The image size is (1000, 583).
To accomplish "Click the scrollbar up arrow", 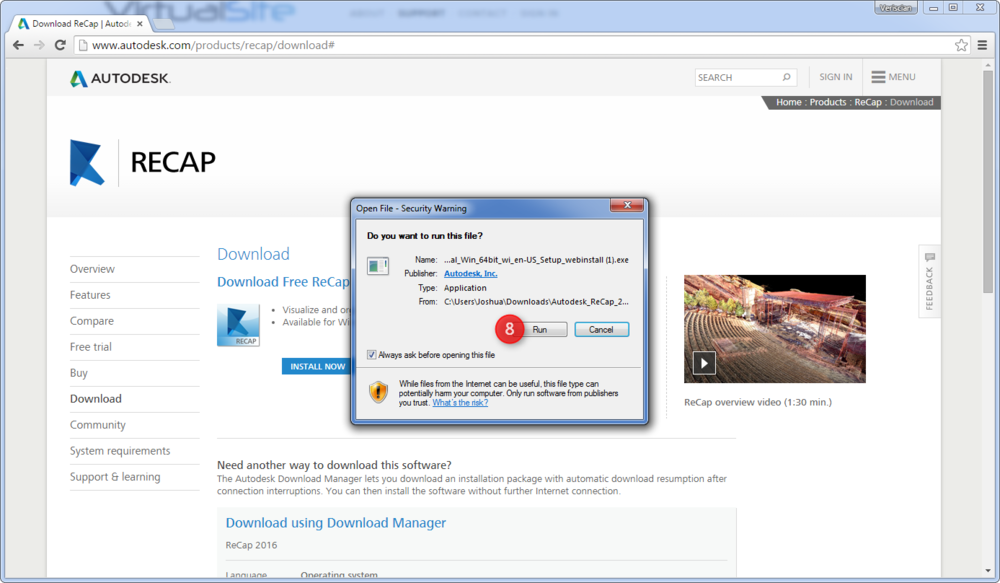I will click(987, 64).
